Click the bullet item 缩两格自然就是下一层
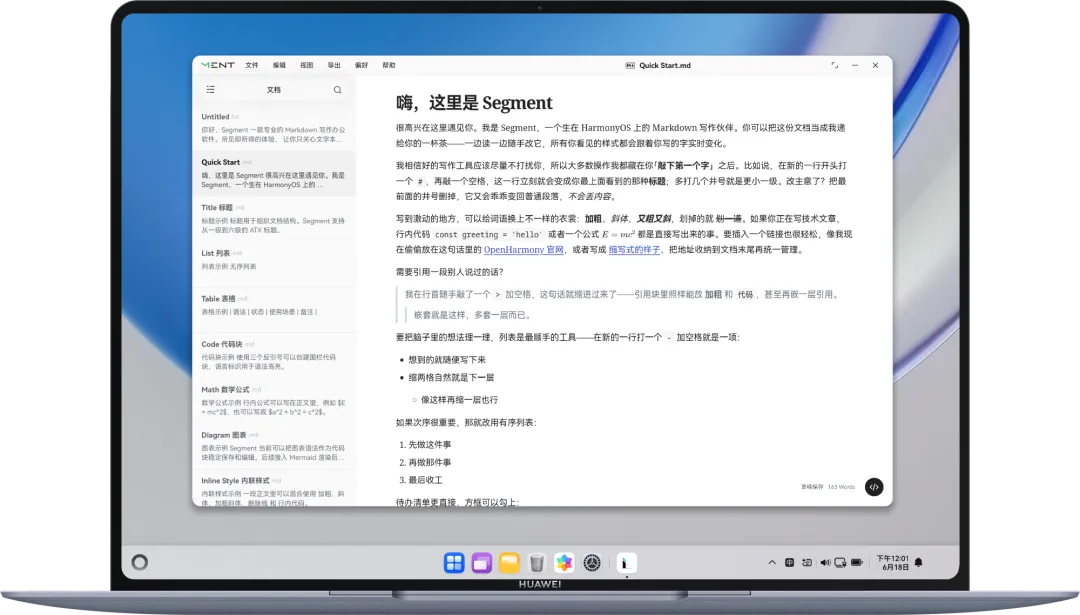The height and width of the screenshot is (615, 1080). click(451, 377)
